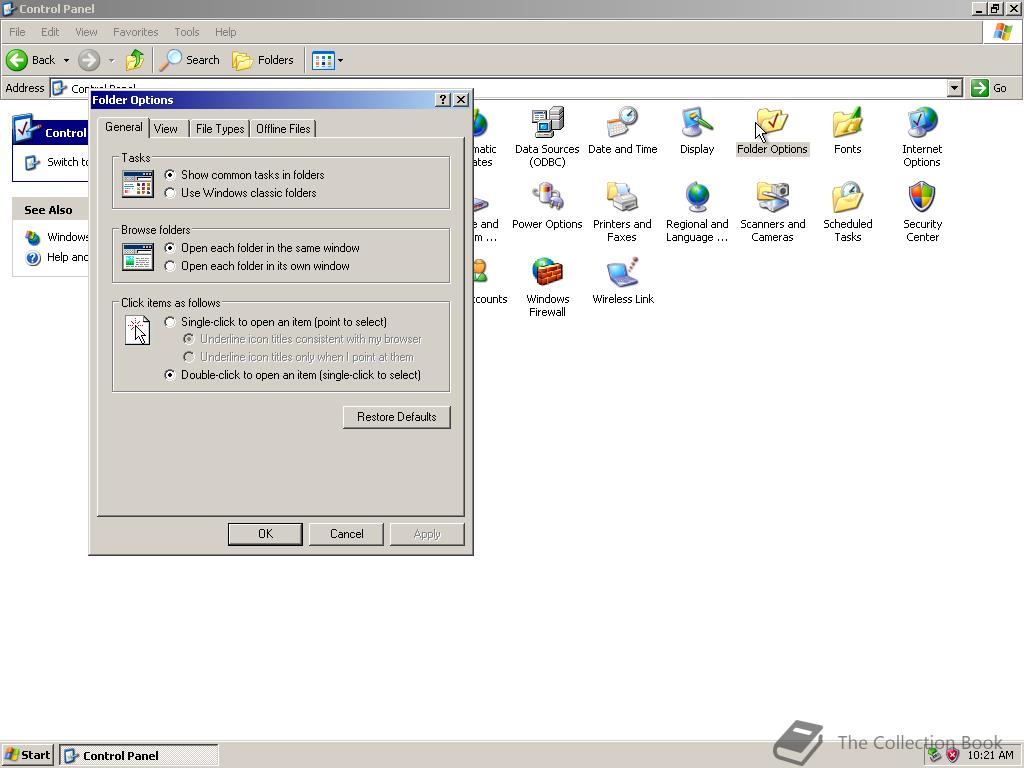Switch to the Offline Files tab
Screen dimensions: 1024x768
[283, 129]
